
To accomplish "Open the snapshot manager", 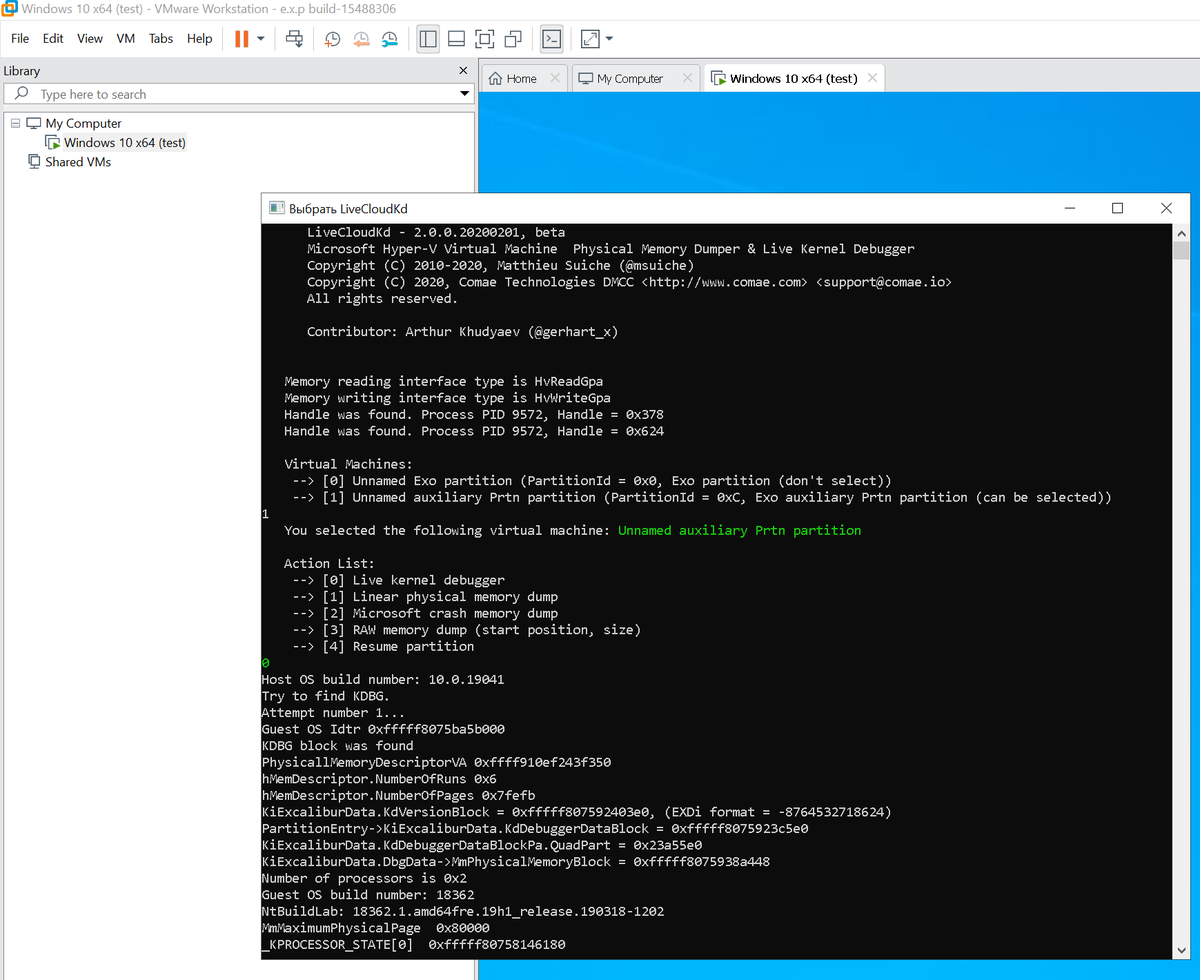I will click(x=390, y=39).
